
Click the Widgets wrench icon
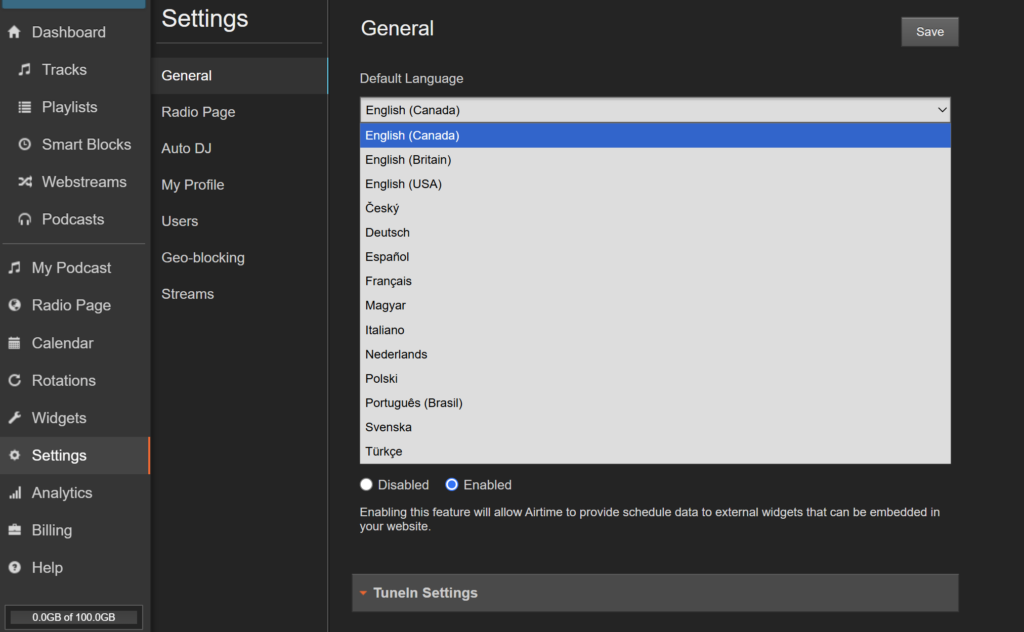tap(14, 418)
